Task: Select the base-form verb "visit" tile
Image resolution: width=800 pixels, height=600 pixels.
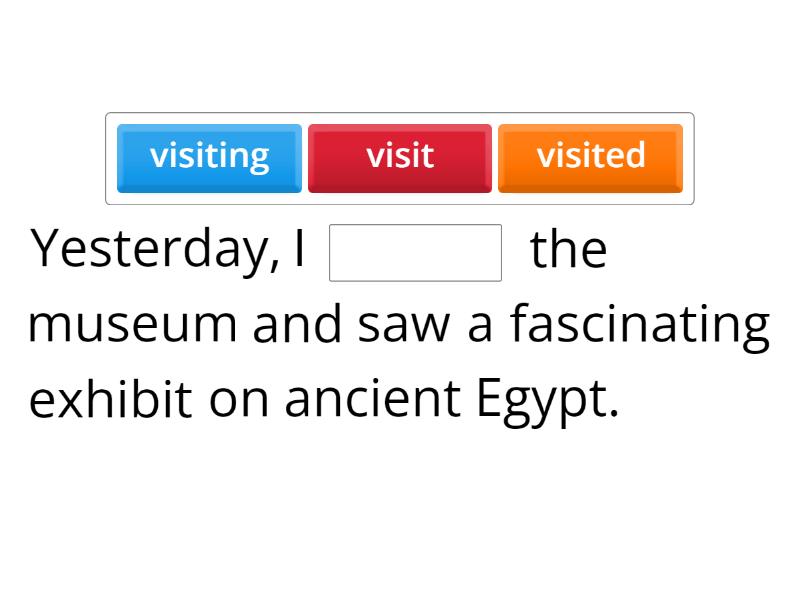Action: (x=400, y=157)
